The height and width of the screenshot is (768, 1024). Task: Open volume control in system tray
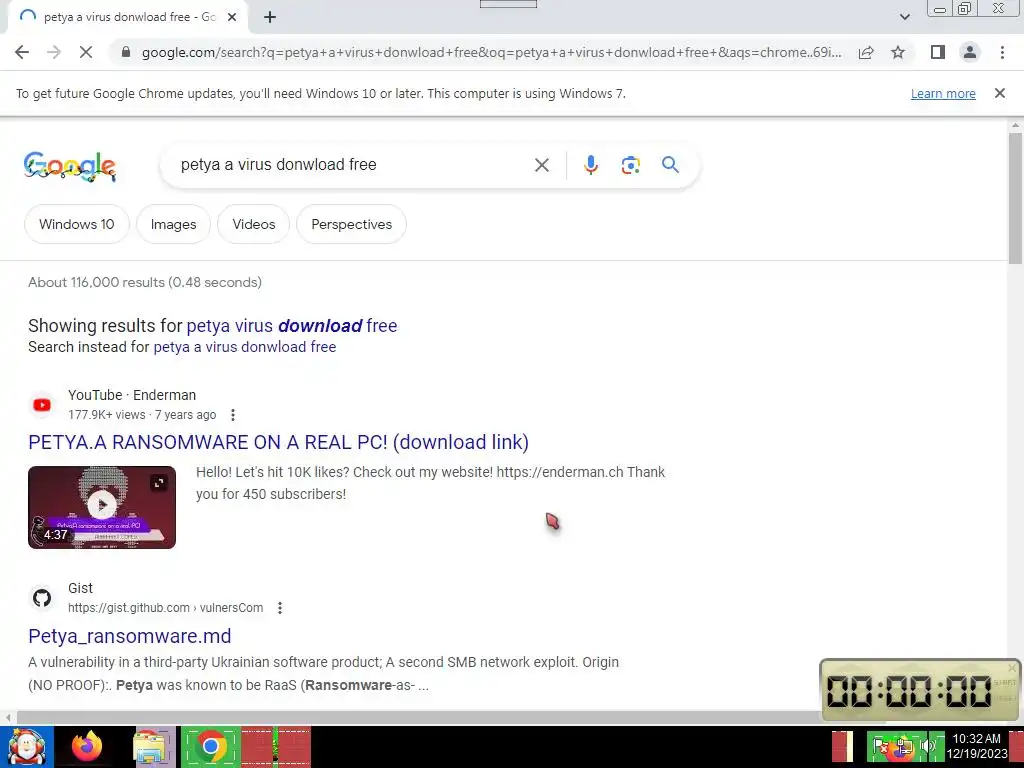tap(927, 746)
